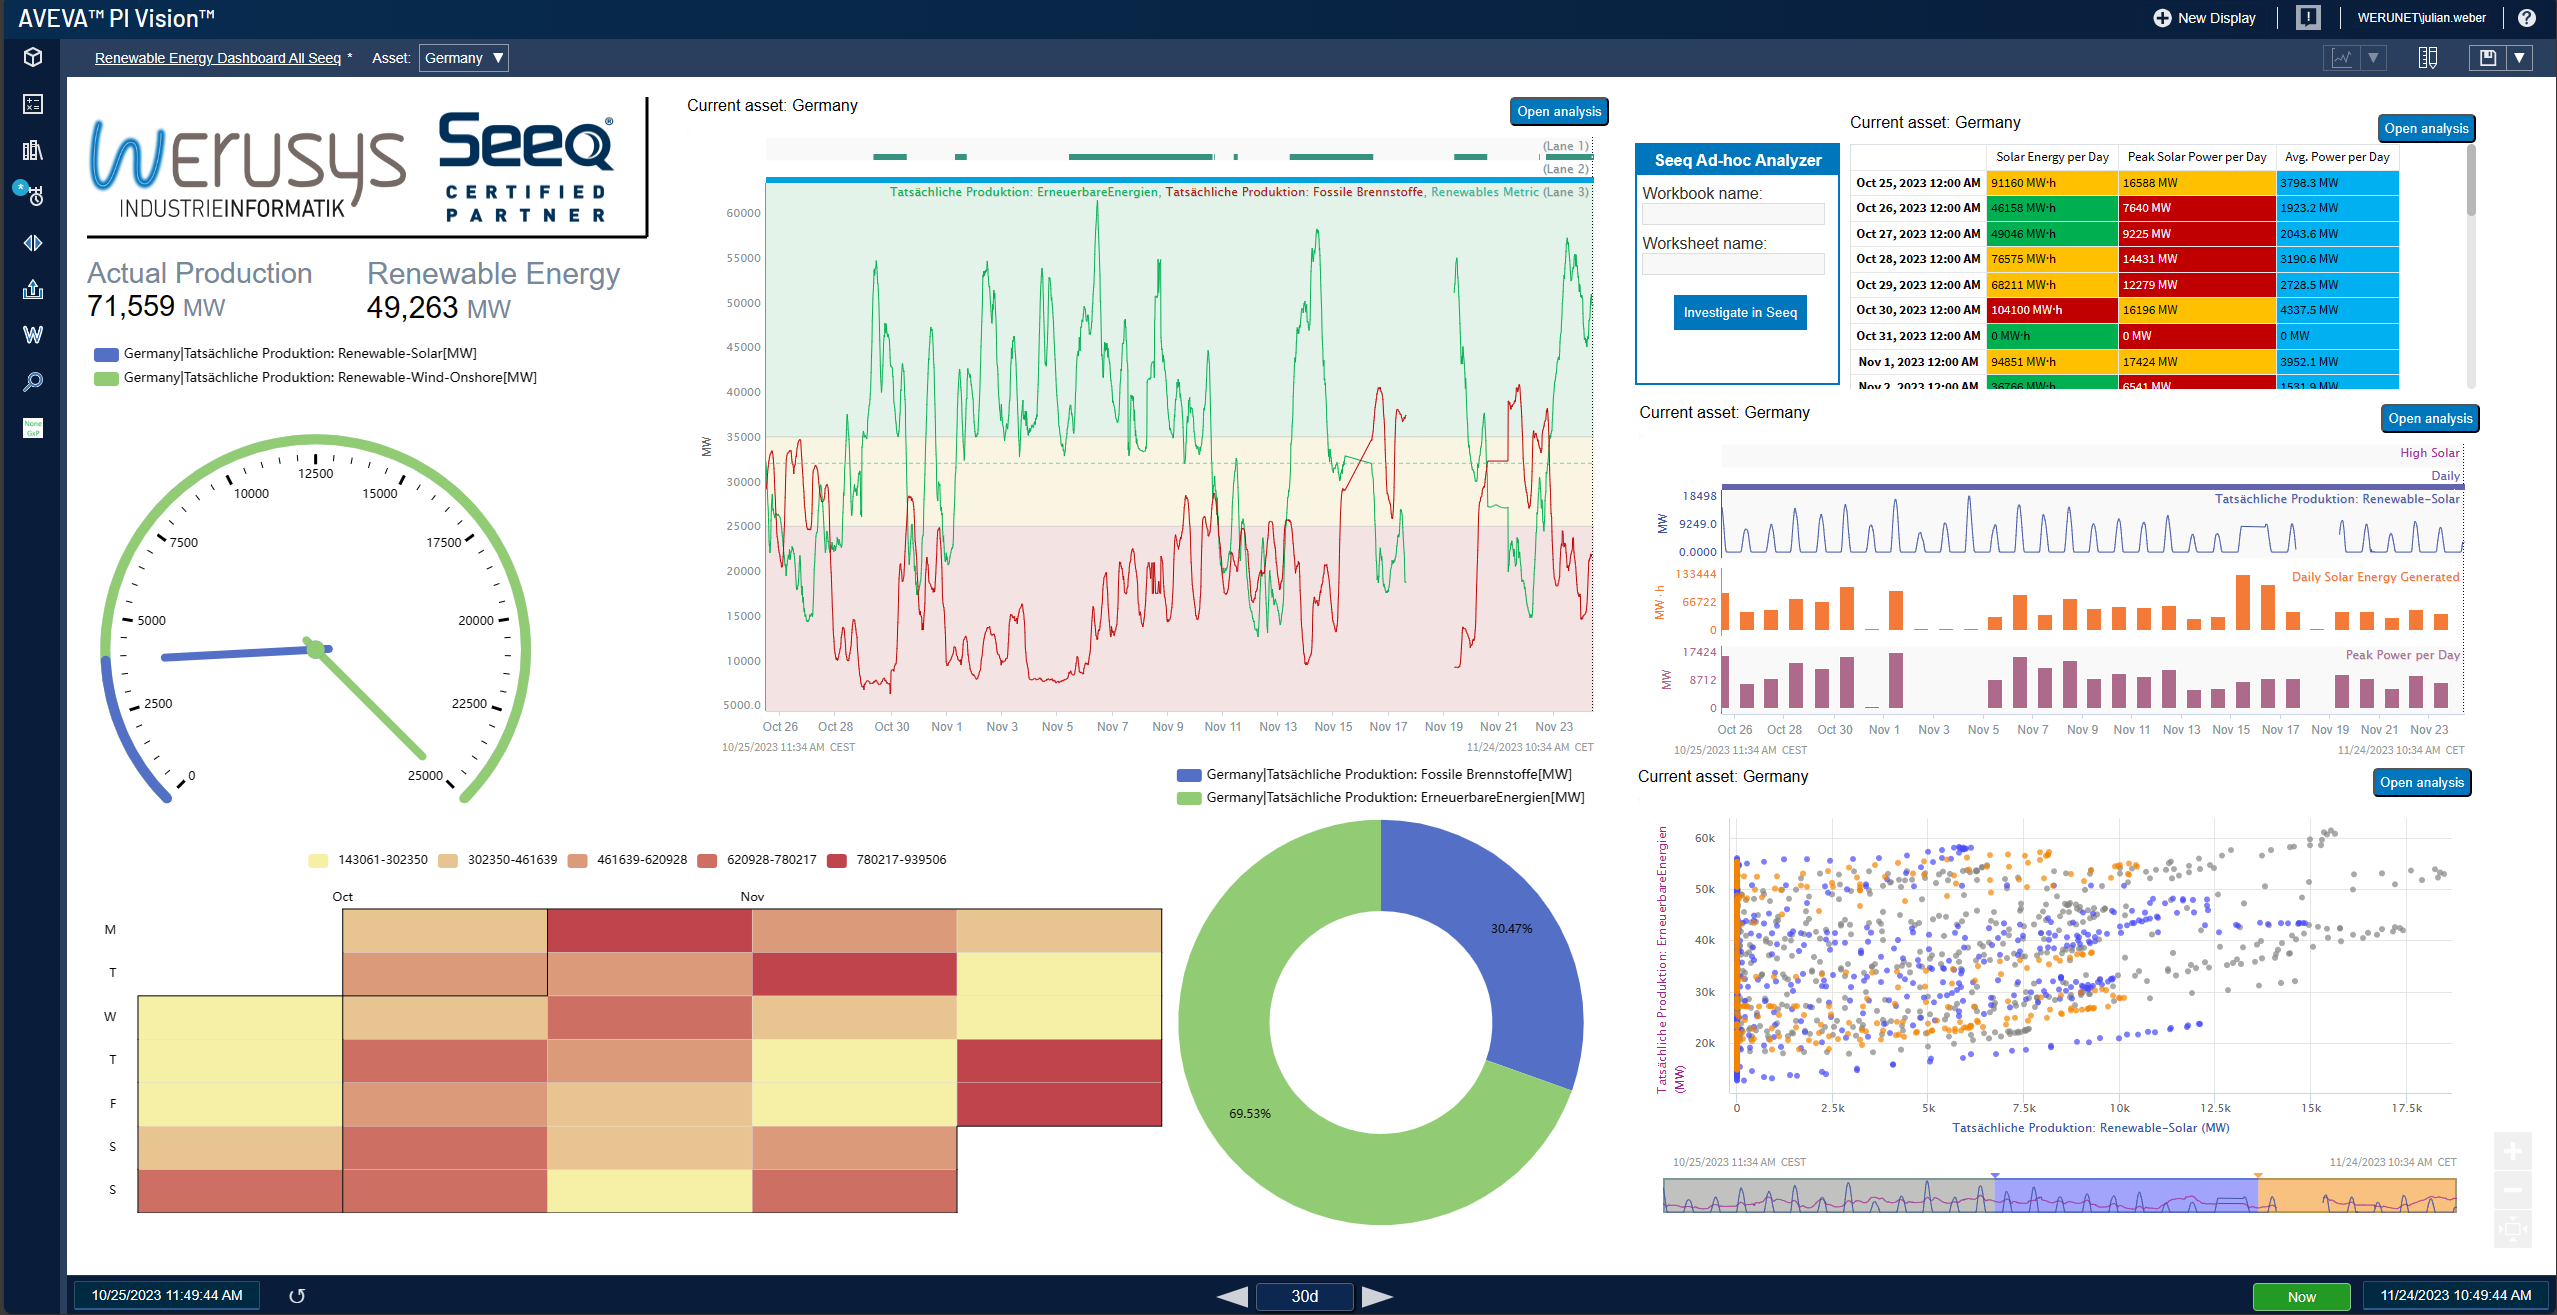This screenshot has height=1315, width=2557.
Task: Click the green Now button
Action: 2301,1296
